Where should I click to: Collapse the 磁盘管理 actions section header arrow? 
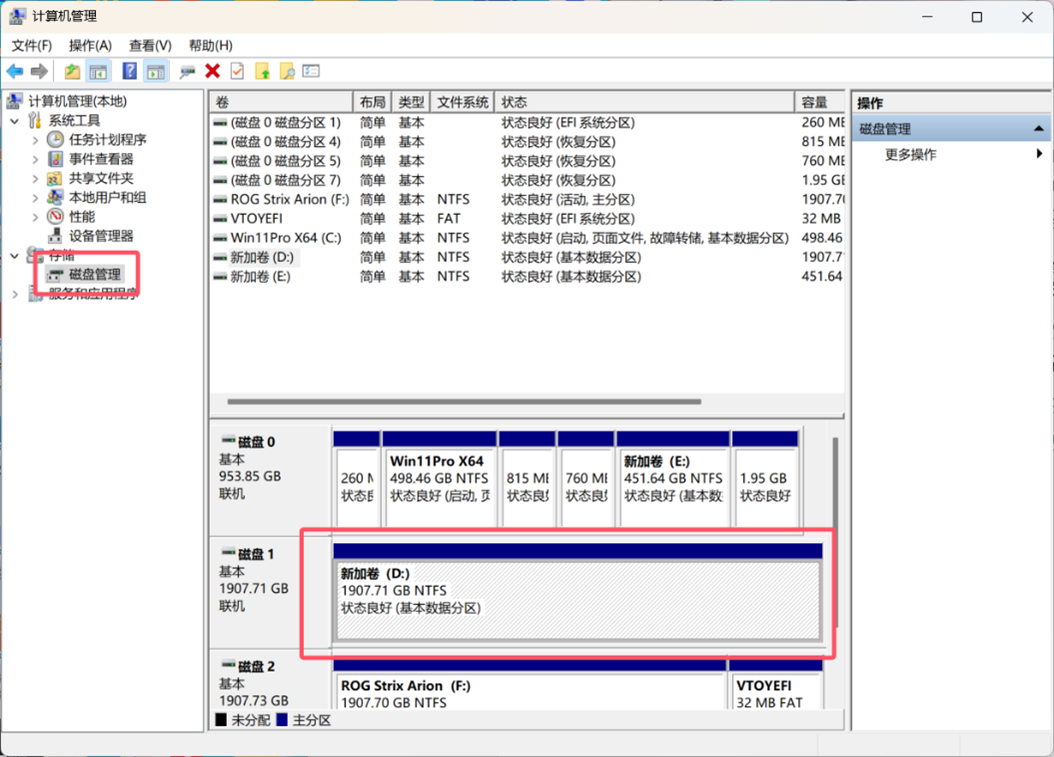(1038, 129)
